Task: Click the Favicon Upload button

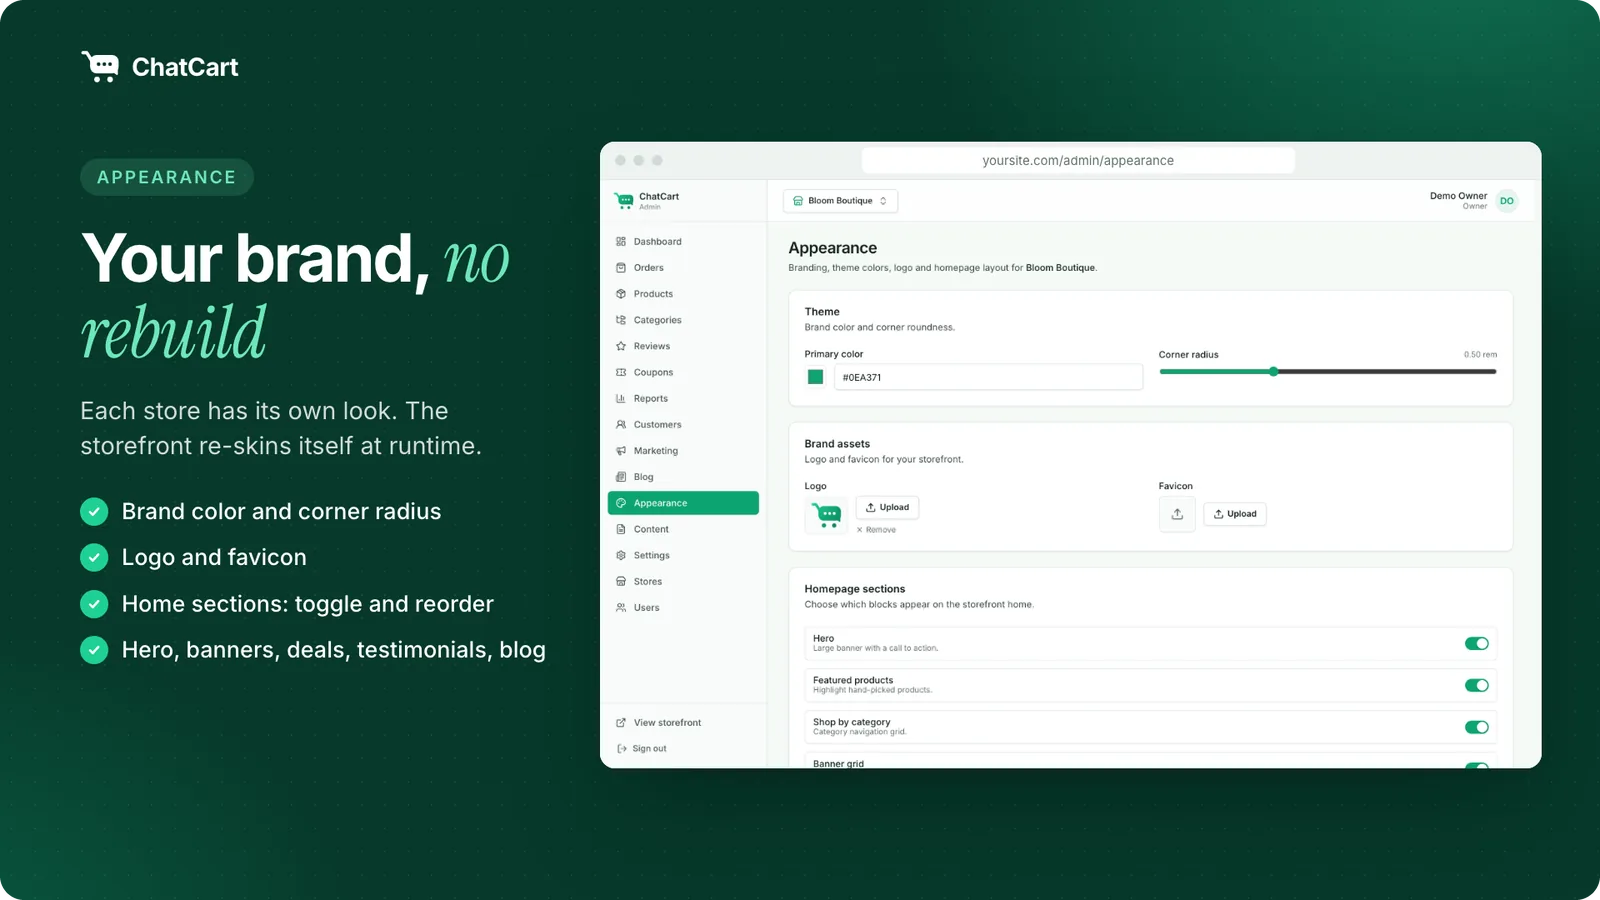Action: point(1235,514)
